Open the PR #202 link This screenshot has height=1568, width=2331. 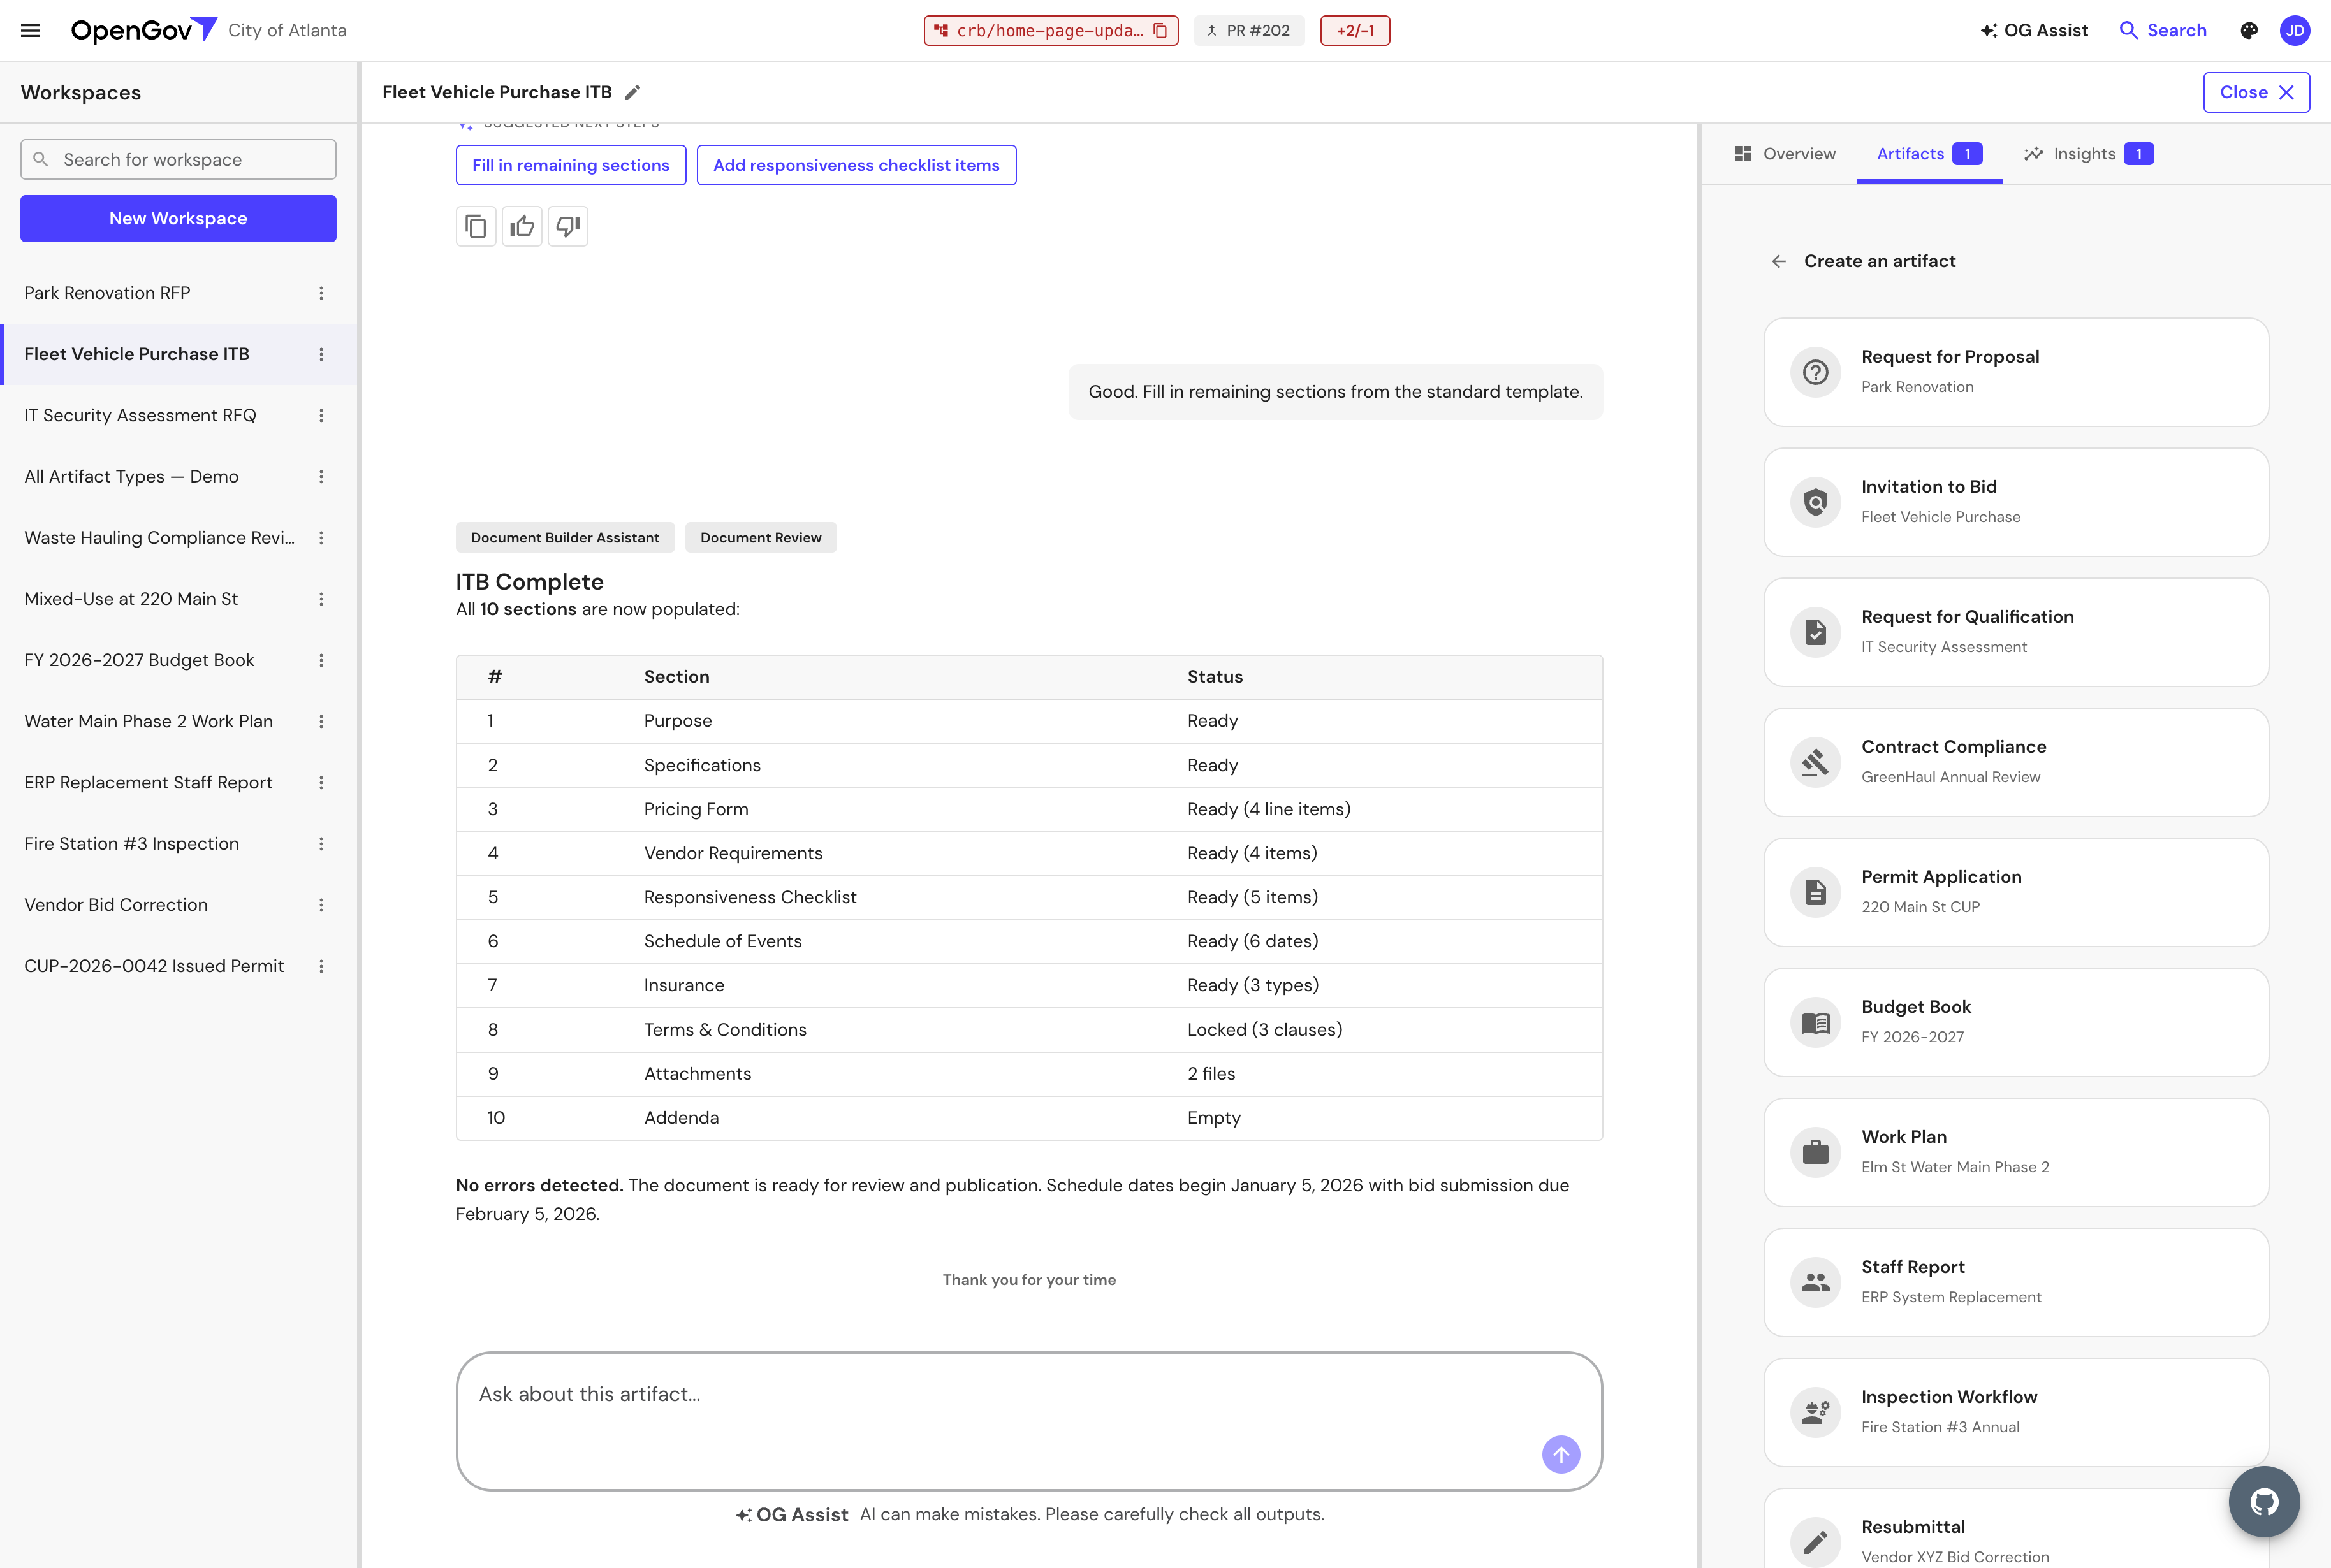1249,31
